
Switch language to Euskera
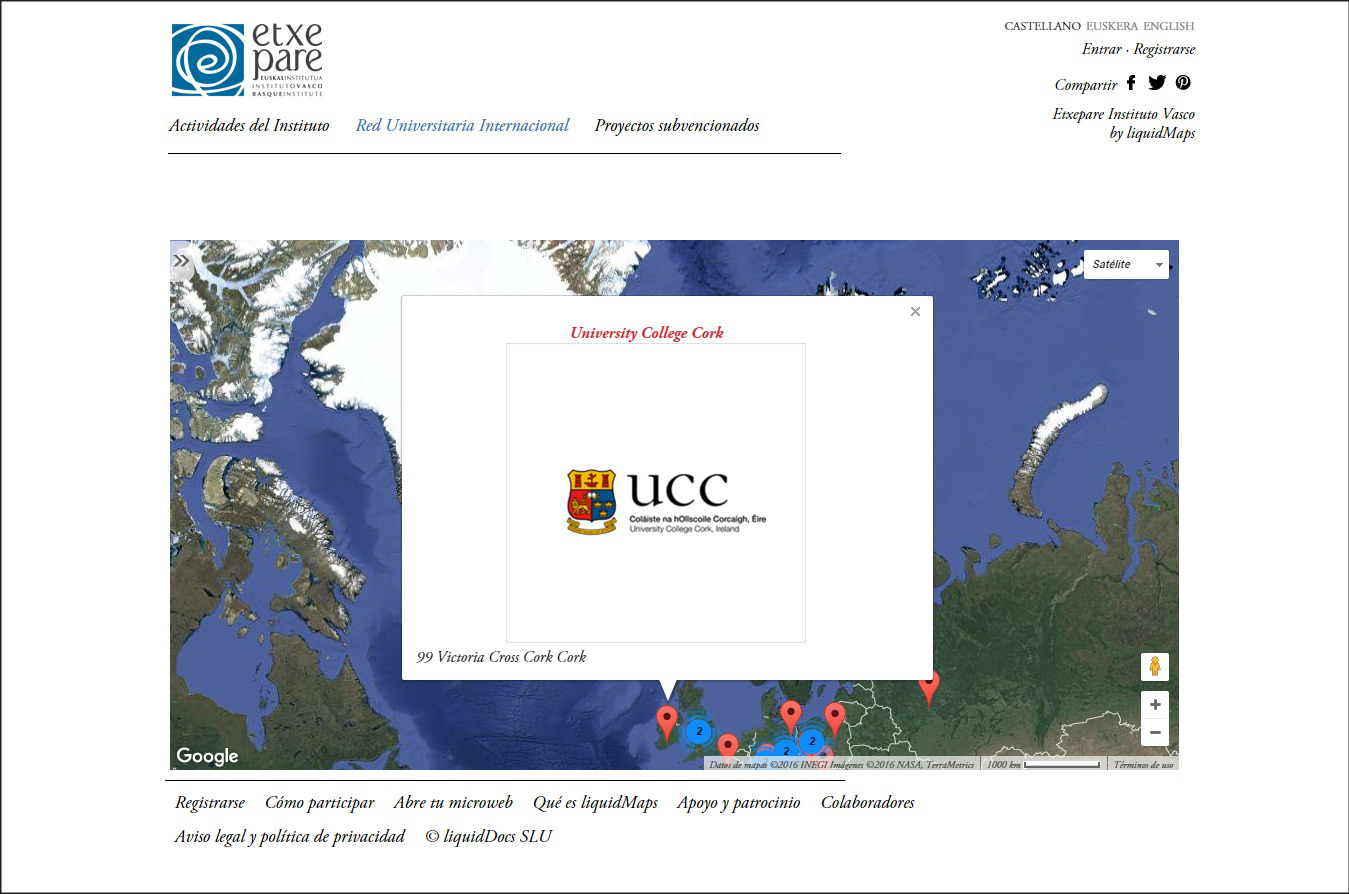click(x=1112, y=26)
